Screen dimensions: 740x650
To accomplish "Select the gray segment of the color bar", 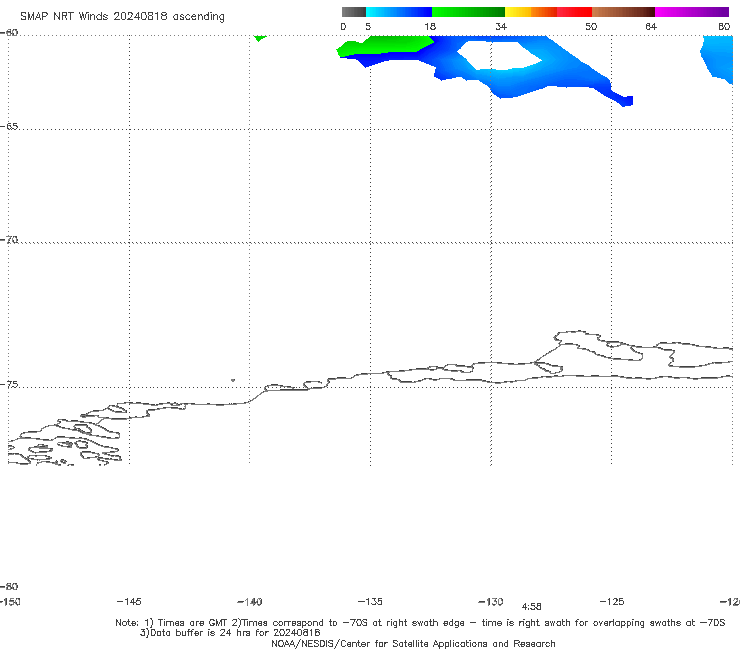I will [x=353, y=12].
